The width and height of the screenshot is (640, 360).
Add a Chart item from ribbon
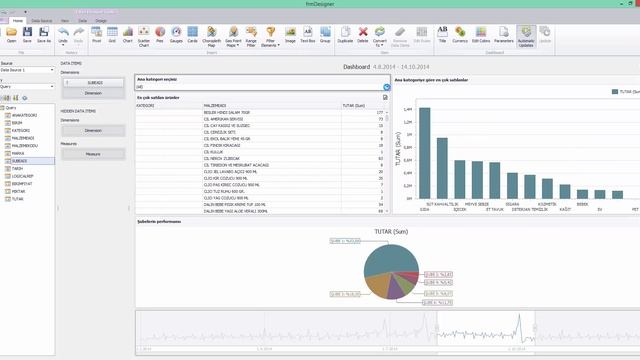(128, 34)
